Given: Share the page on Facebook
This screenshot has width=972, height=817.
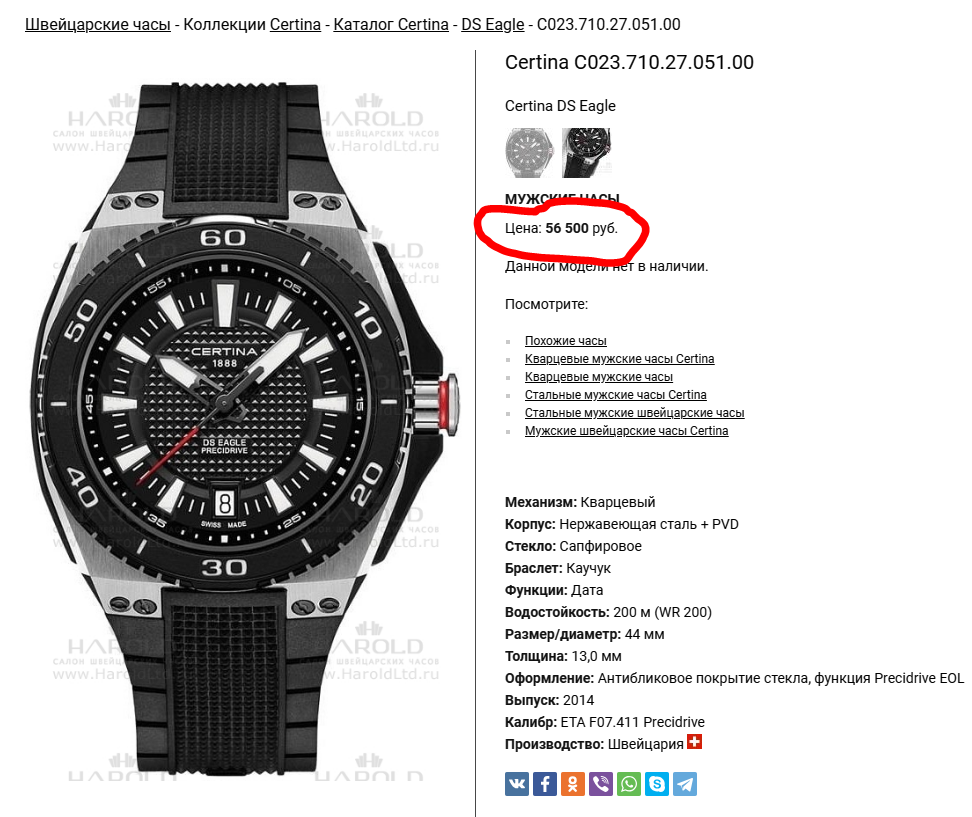Looking at the screenshot, I should click(x=545, y=784).
